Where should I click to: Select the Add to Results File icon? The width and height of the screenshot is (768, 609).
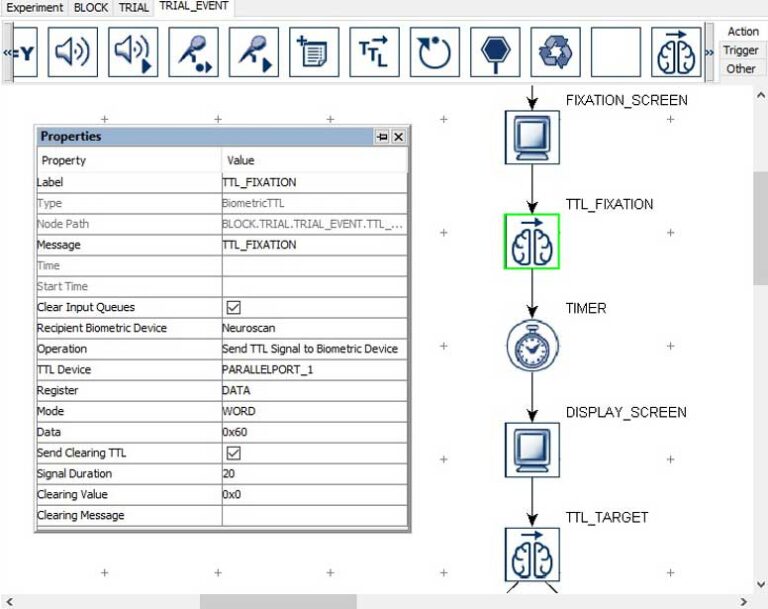(314, 52)
